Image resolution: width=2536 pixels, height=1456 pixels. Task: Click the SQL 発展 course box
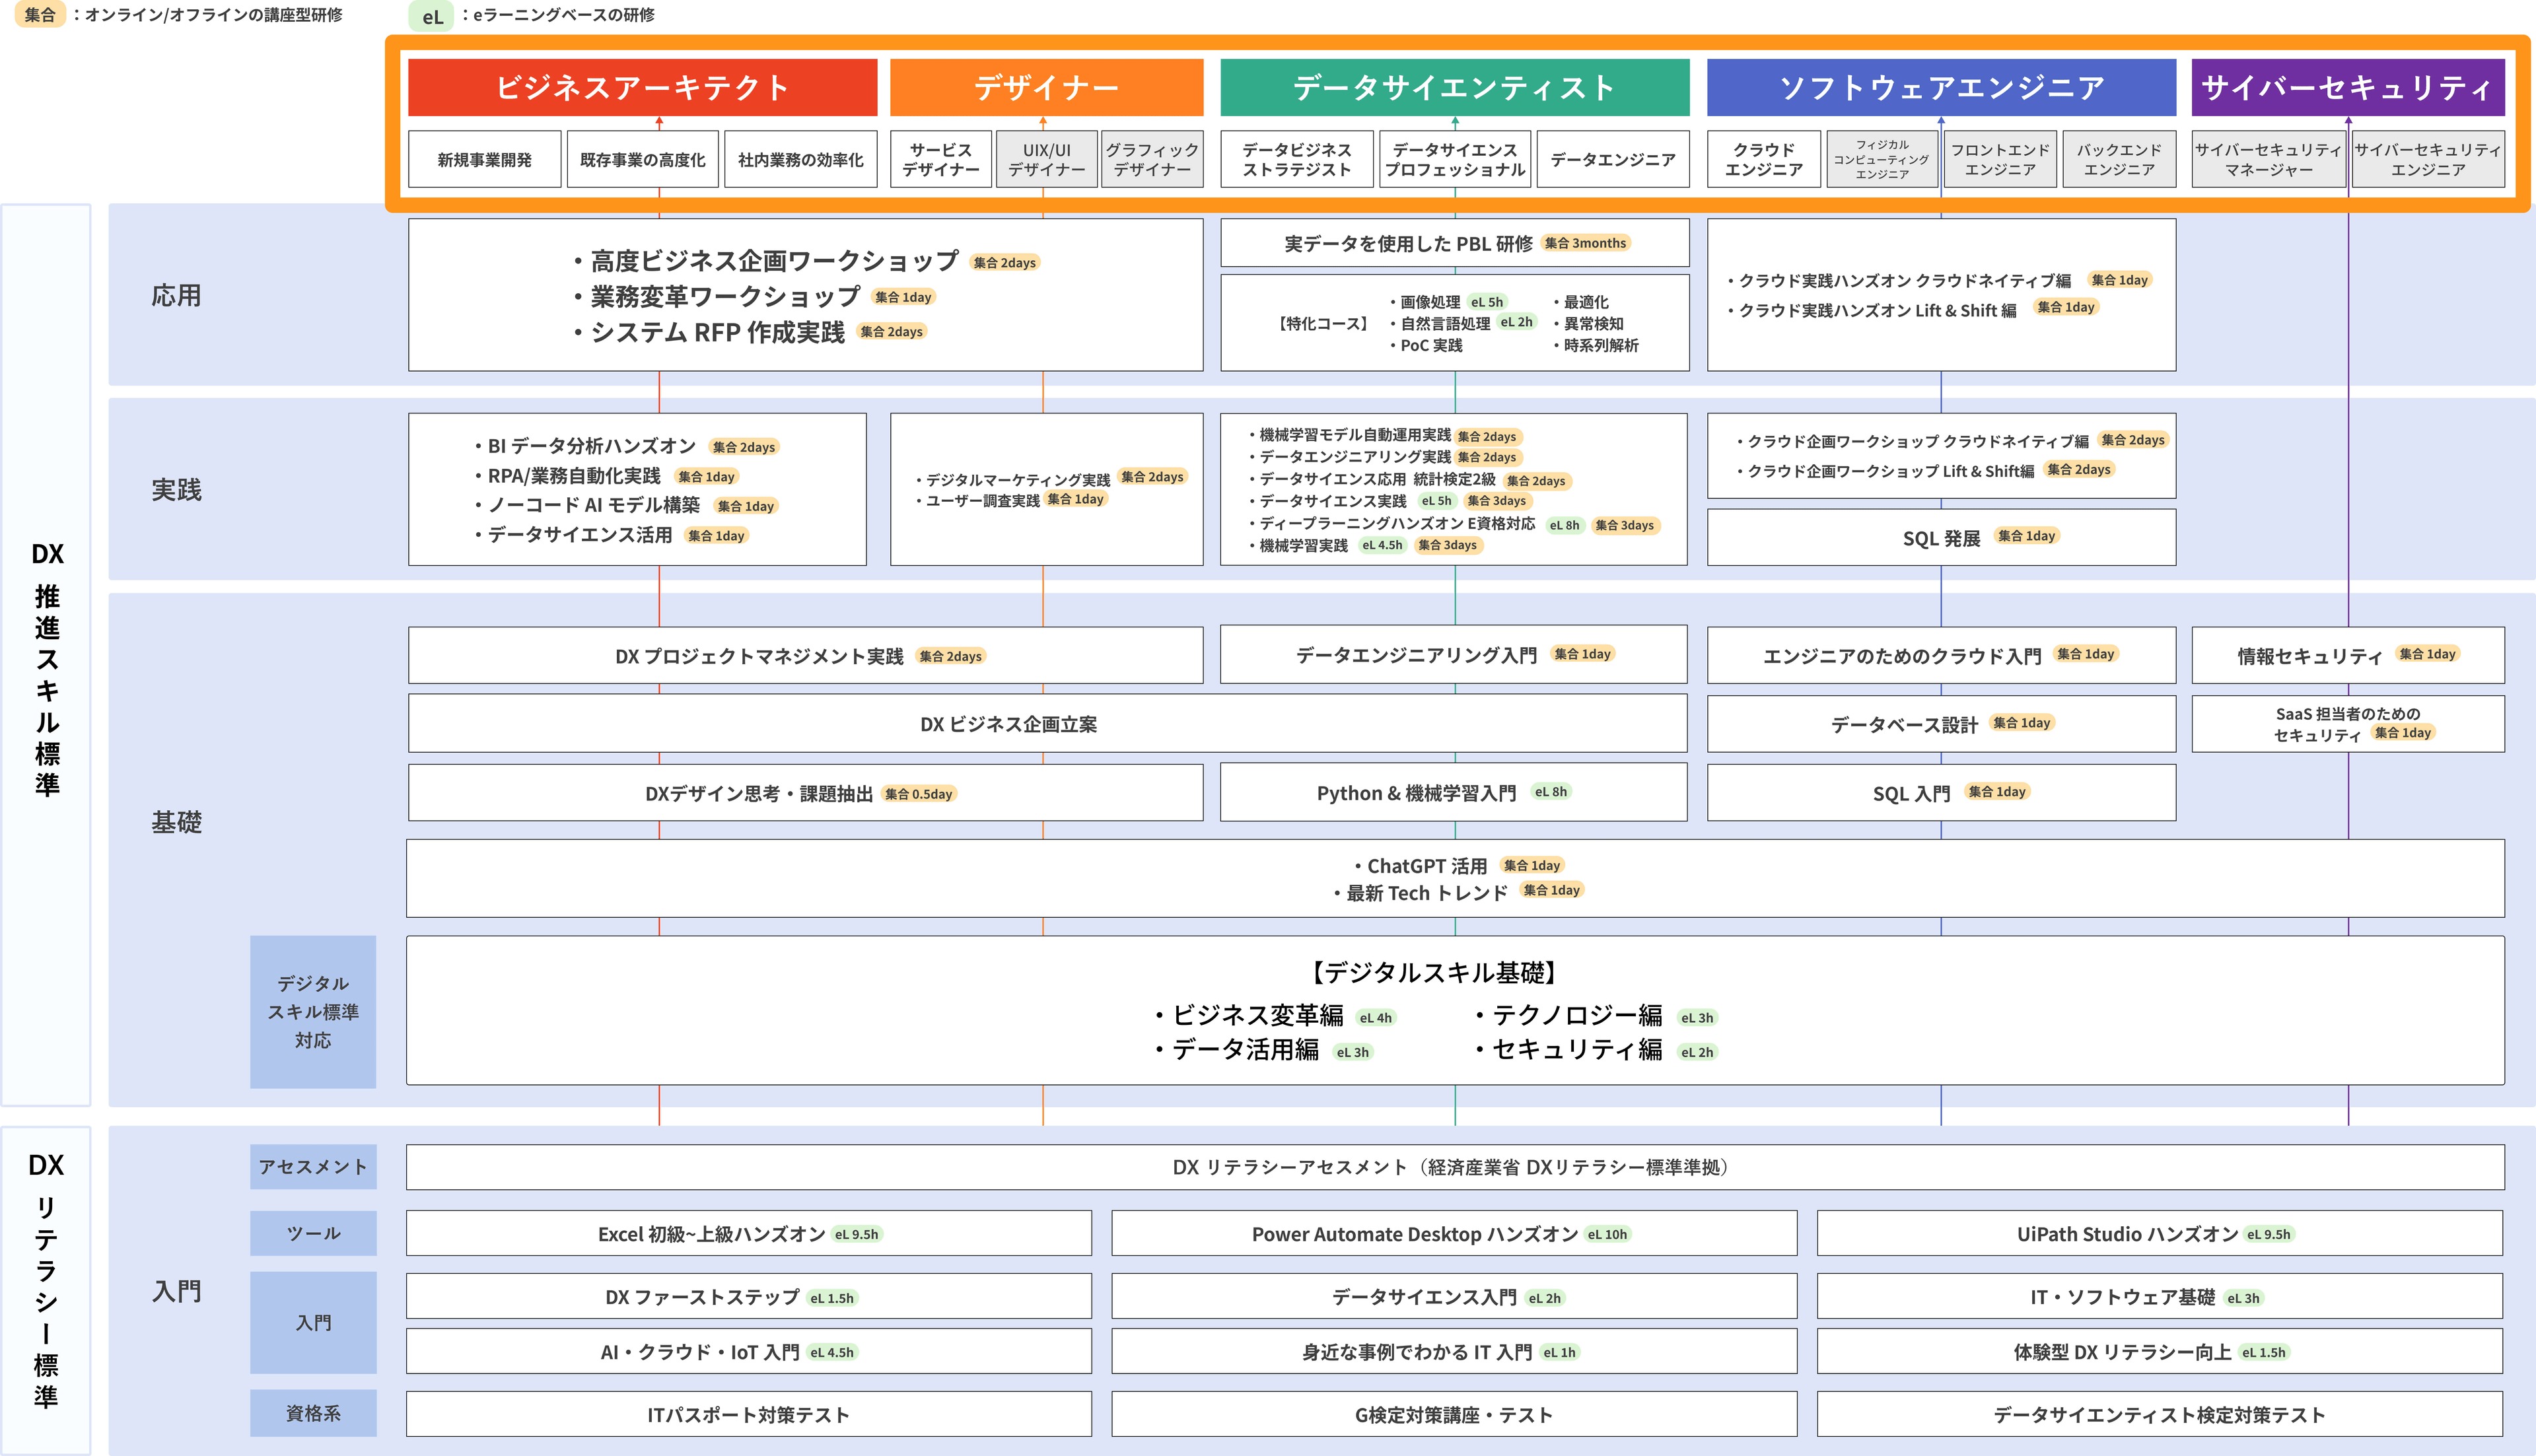[1941, 538]
